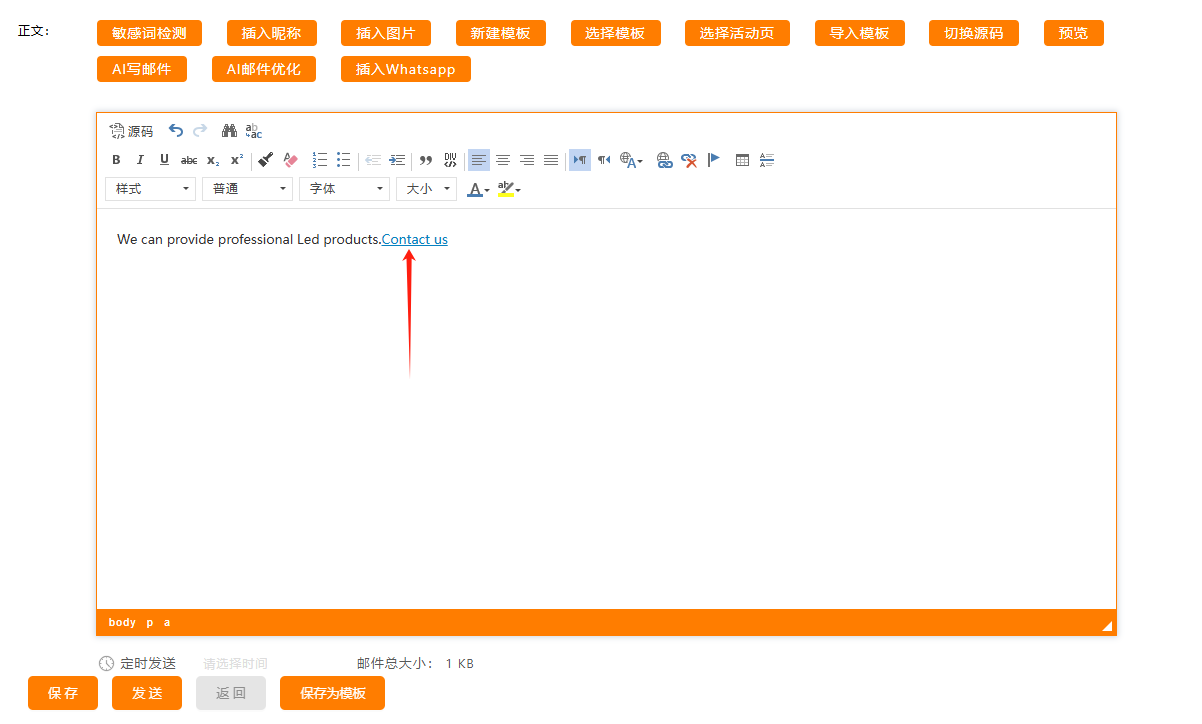Click the 插入昵称 button

271,33
